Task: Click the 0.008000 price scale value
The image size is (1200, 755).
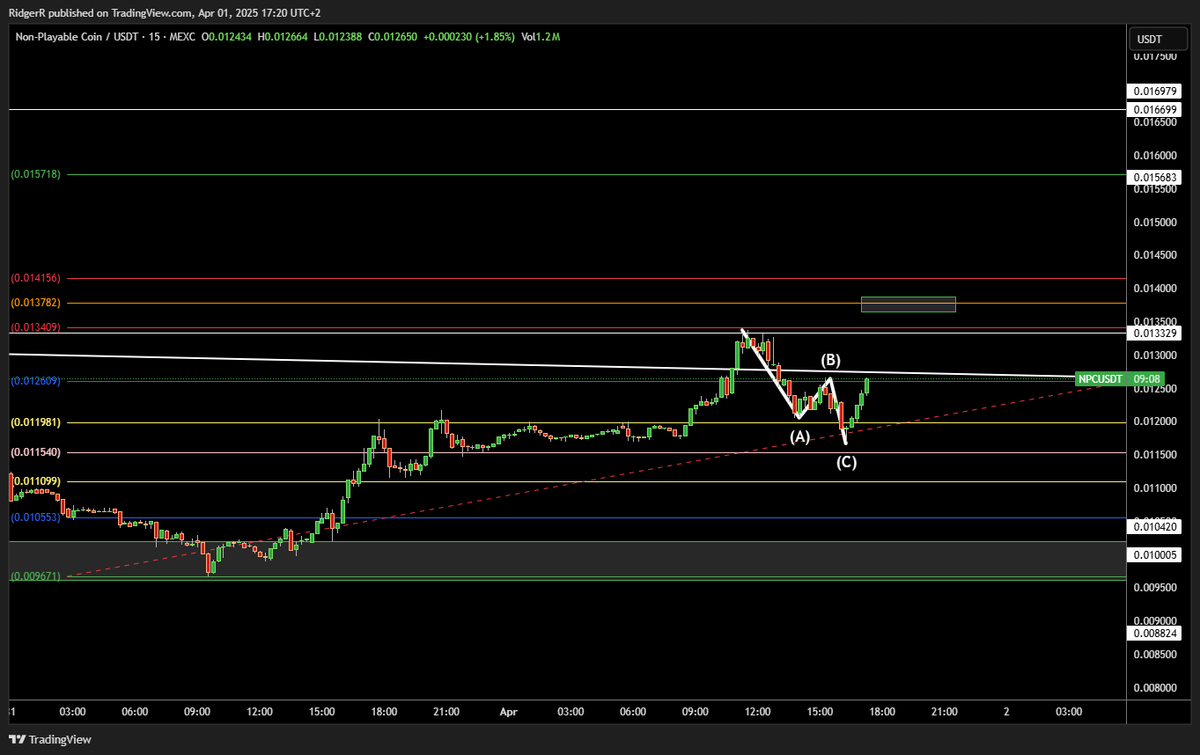Action: click(1153, 688)
